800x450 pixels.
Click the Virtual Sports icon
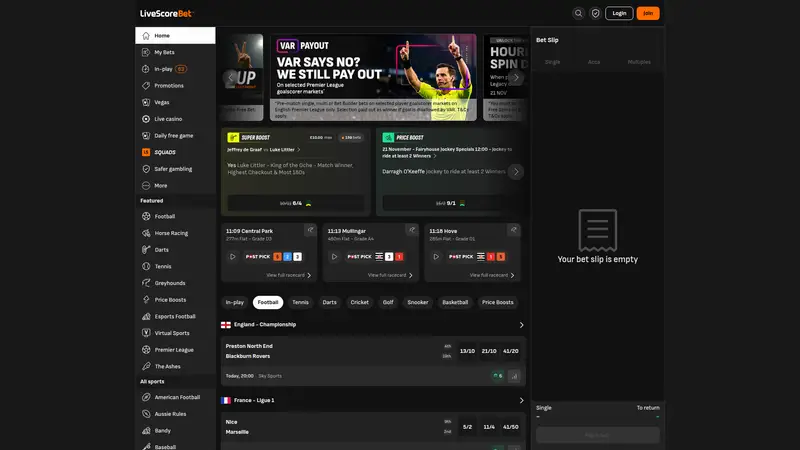tap(146, 333)
